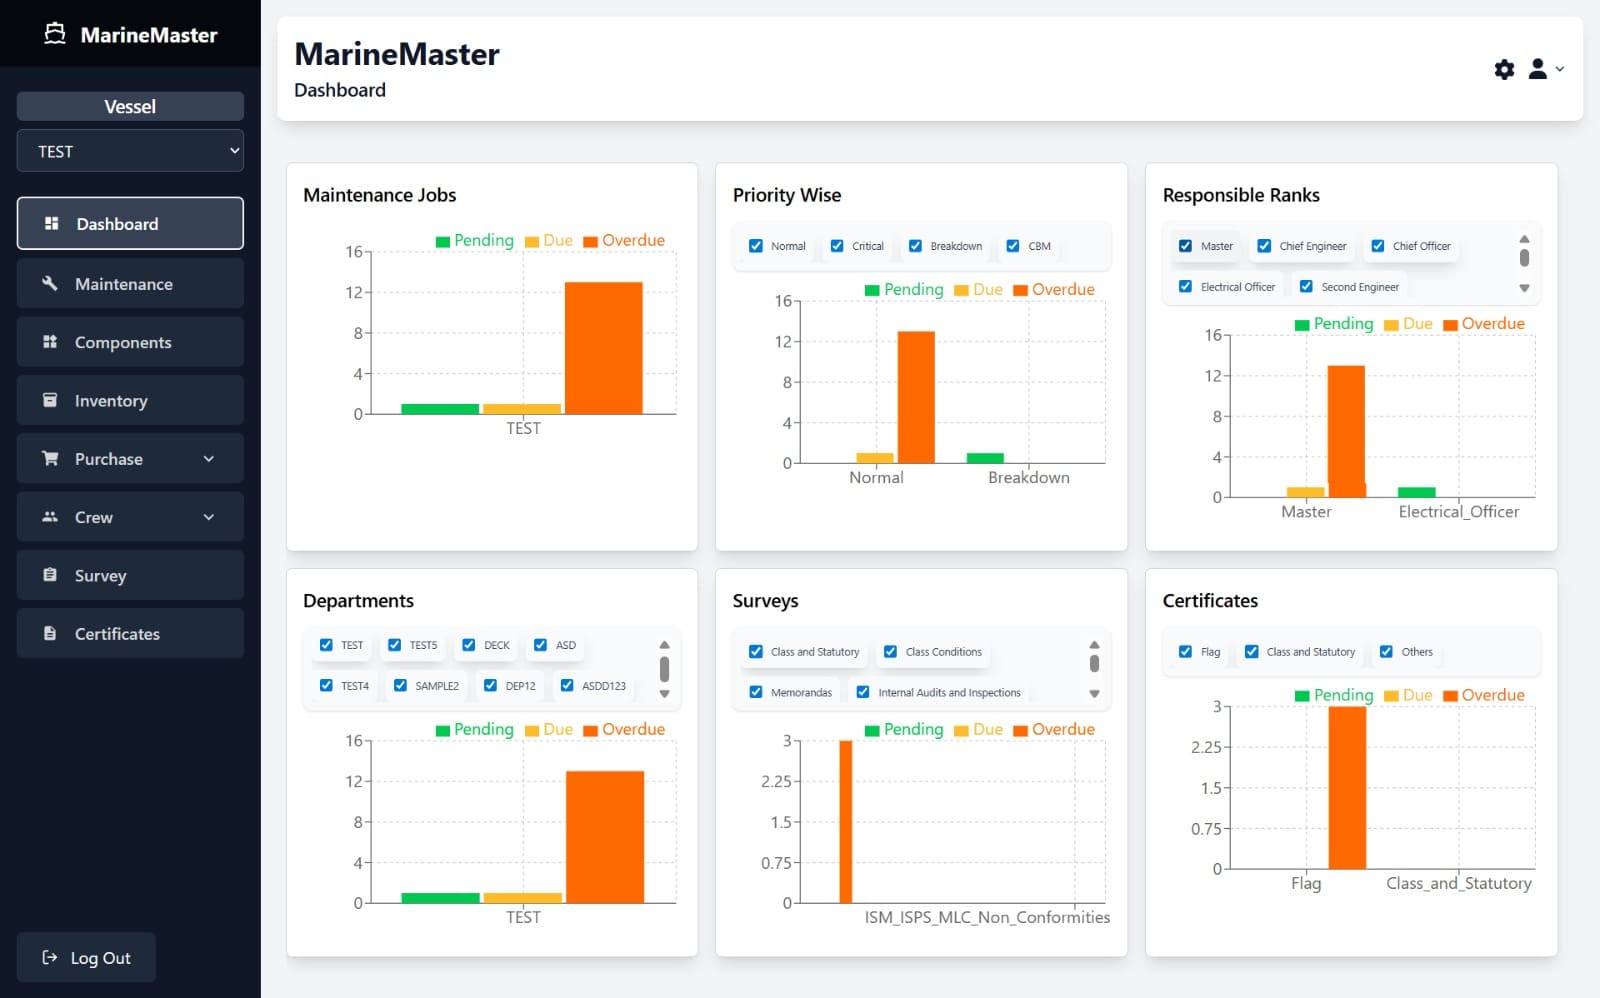Viewport: 1600px width, 998px height.
Task: Click the MarineMaster ship logo icon
Action: [x=55, y=34]
